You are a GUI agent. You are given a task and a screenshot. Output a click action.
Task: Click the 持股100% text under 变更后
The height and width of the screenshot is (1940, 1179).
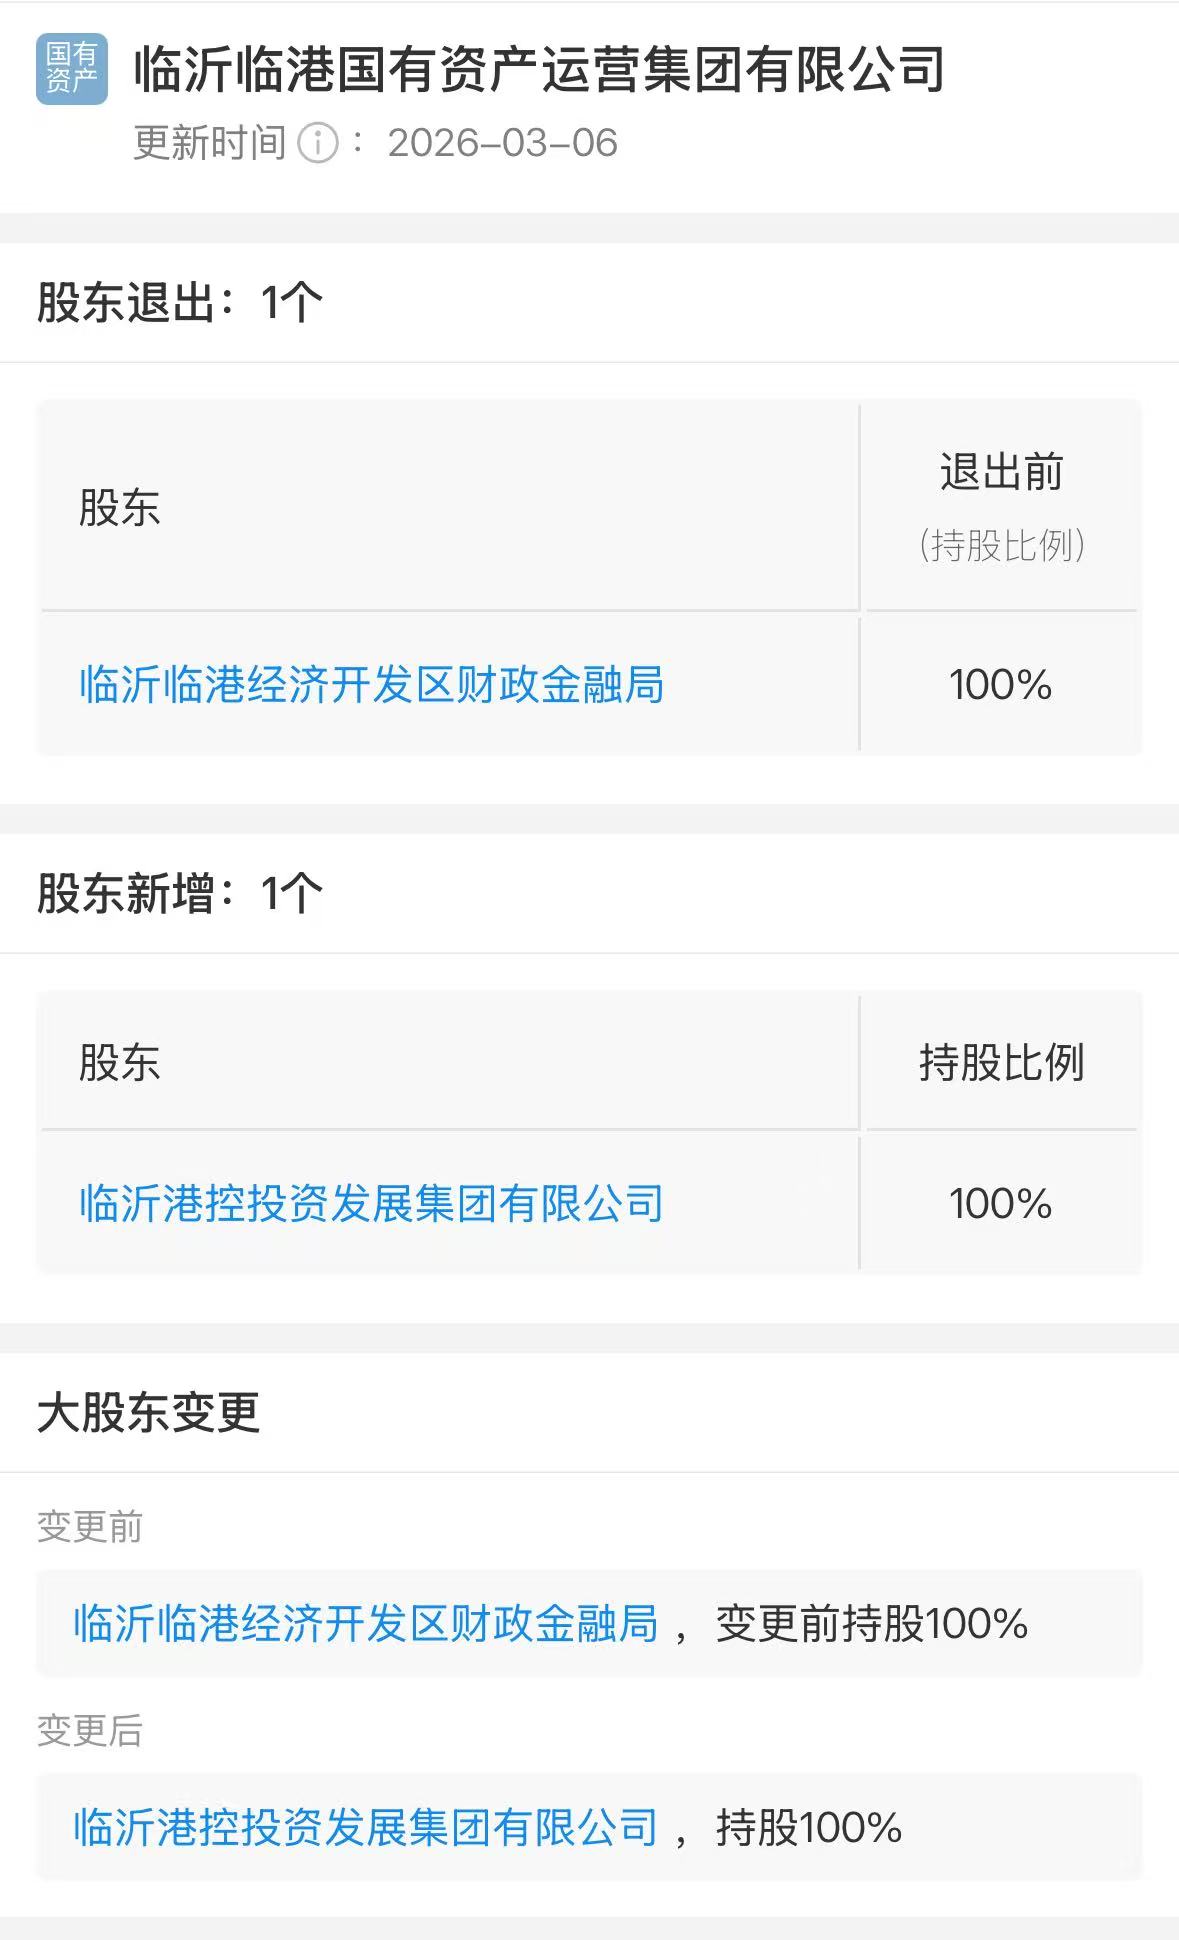click(x=808, y=1827)
